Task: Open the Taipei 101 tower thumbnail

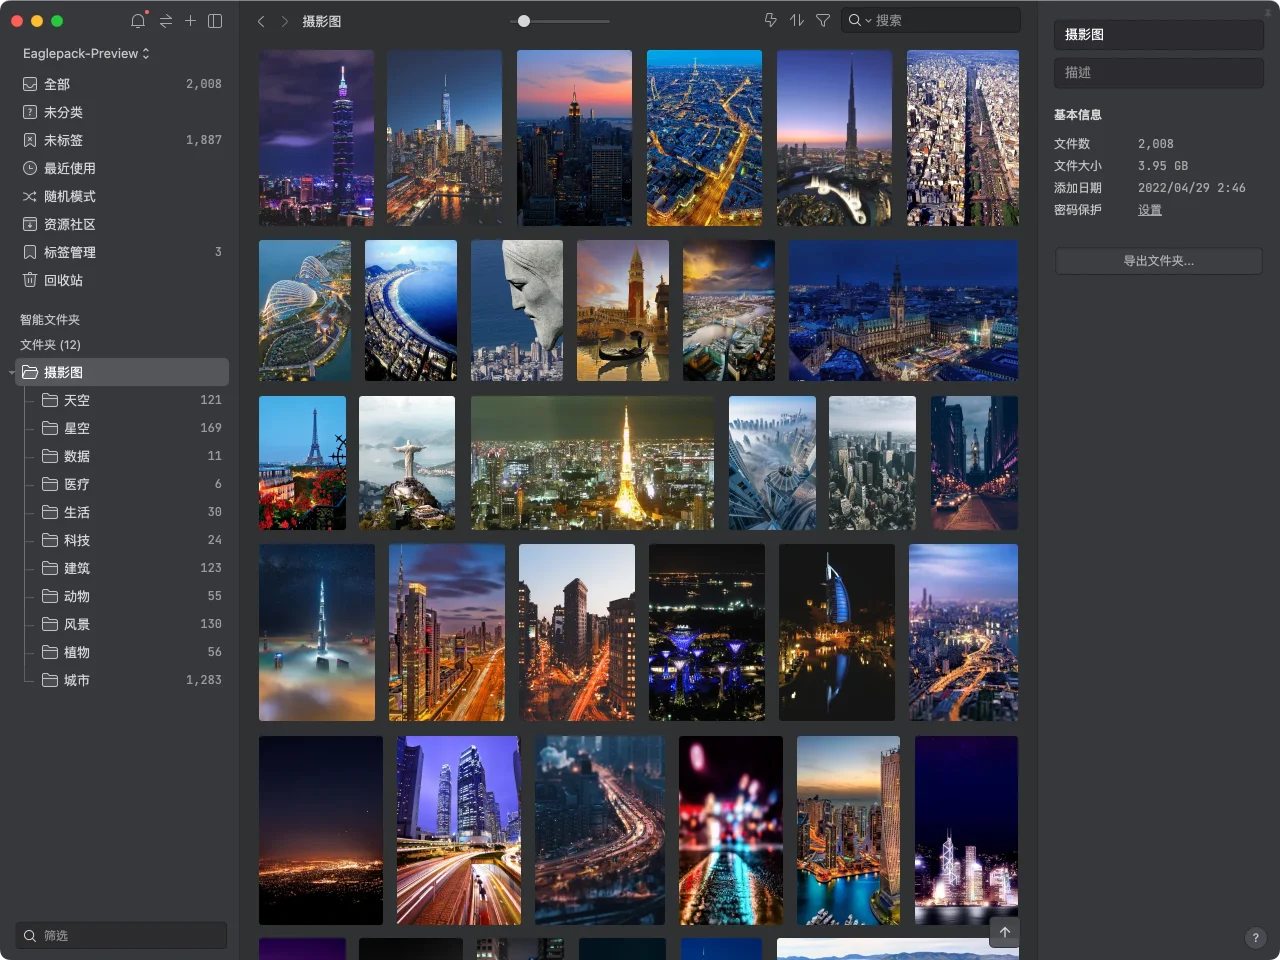Action: (x=316, y=138)
